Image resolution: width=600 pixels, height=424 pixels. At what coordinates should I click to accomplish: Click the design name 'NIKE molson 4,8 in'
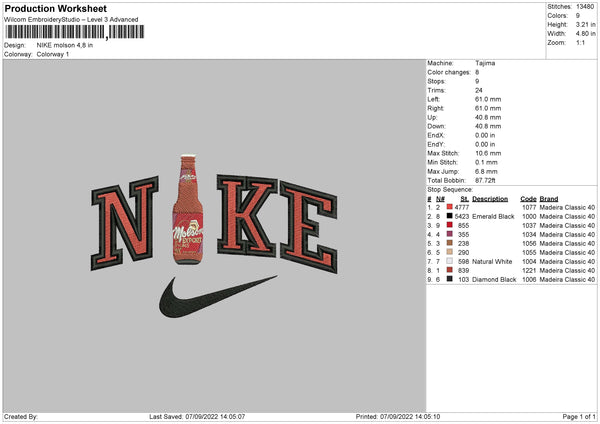pos(65,45)
